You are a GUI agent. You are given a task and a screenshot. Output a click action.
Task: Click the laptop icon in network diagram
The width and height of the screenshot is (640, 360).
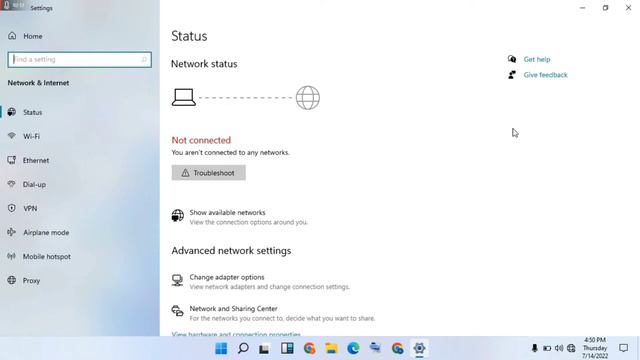tap(184, 98)
